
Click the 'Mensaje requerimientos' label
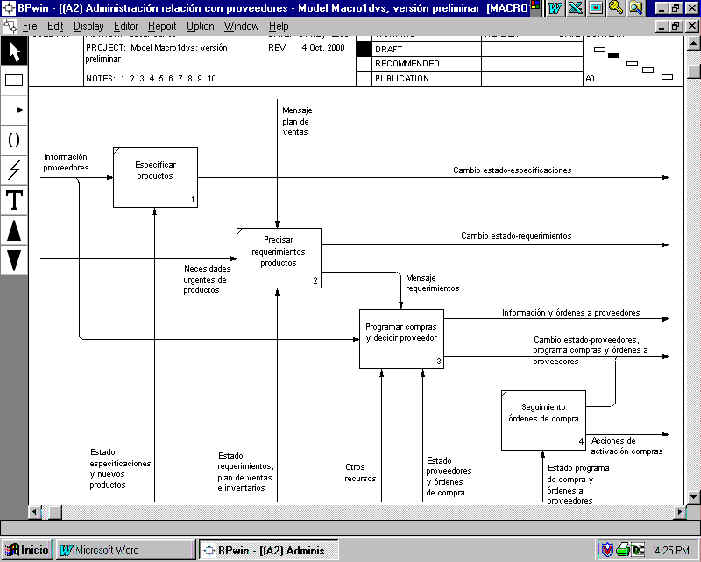432,283
